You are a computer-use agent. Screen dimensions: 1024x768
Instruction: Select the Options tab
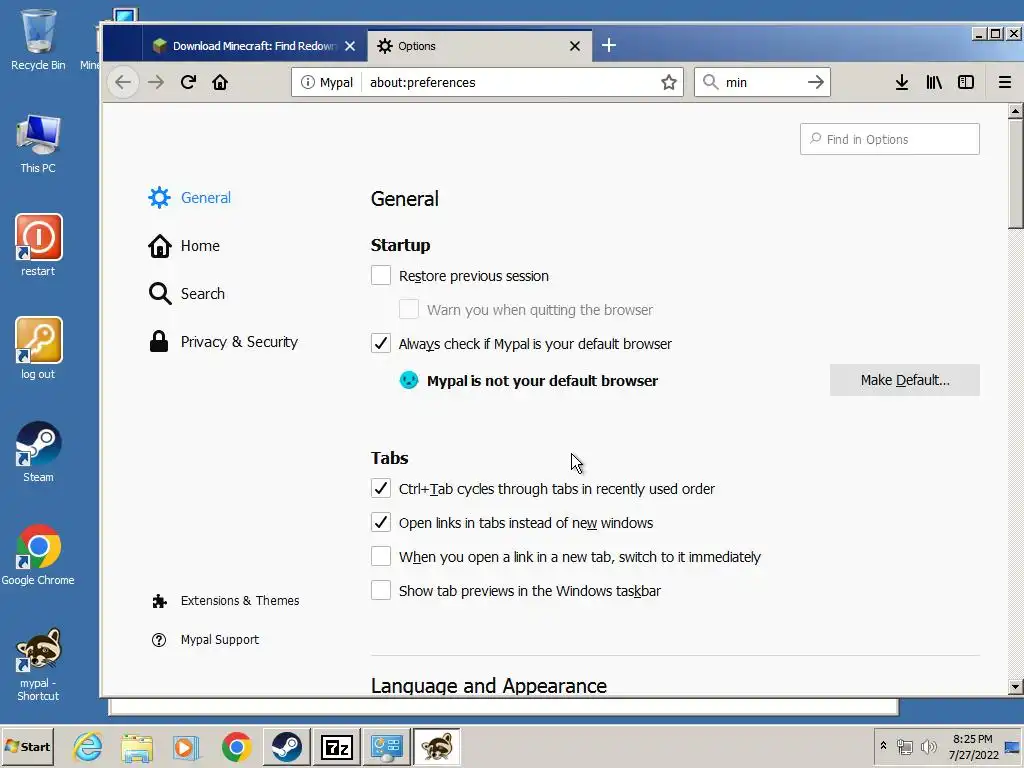(480, 46)
